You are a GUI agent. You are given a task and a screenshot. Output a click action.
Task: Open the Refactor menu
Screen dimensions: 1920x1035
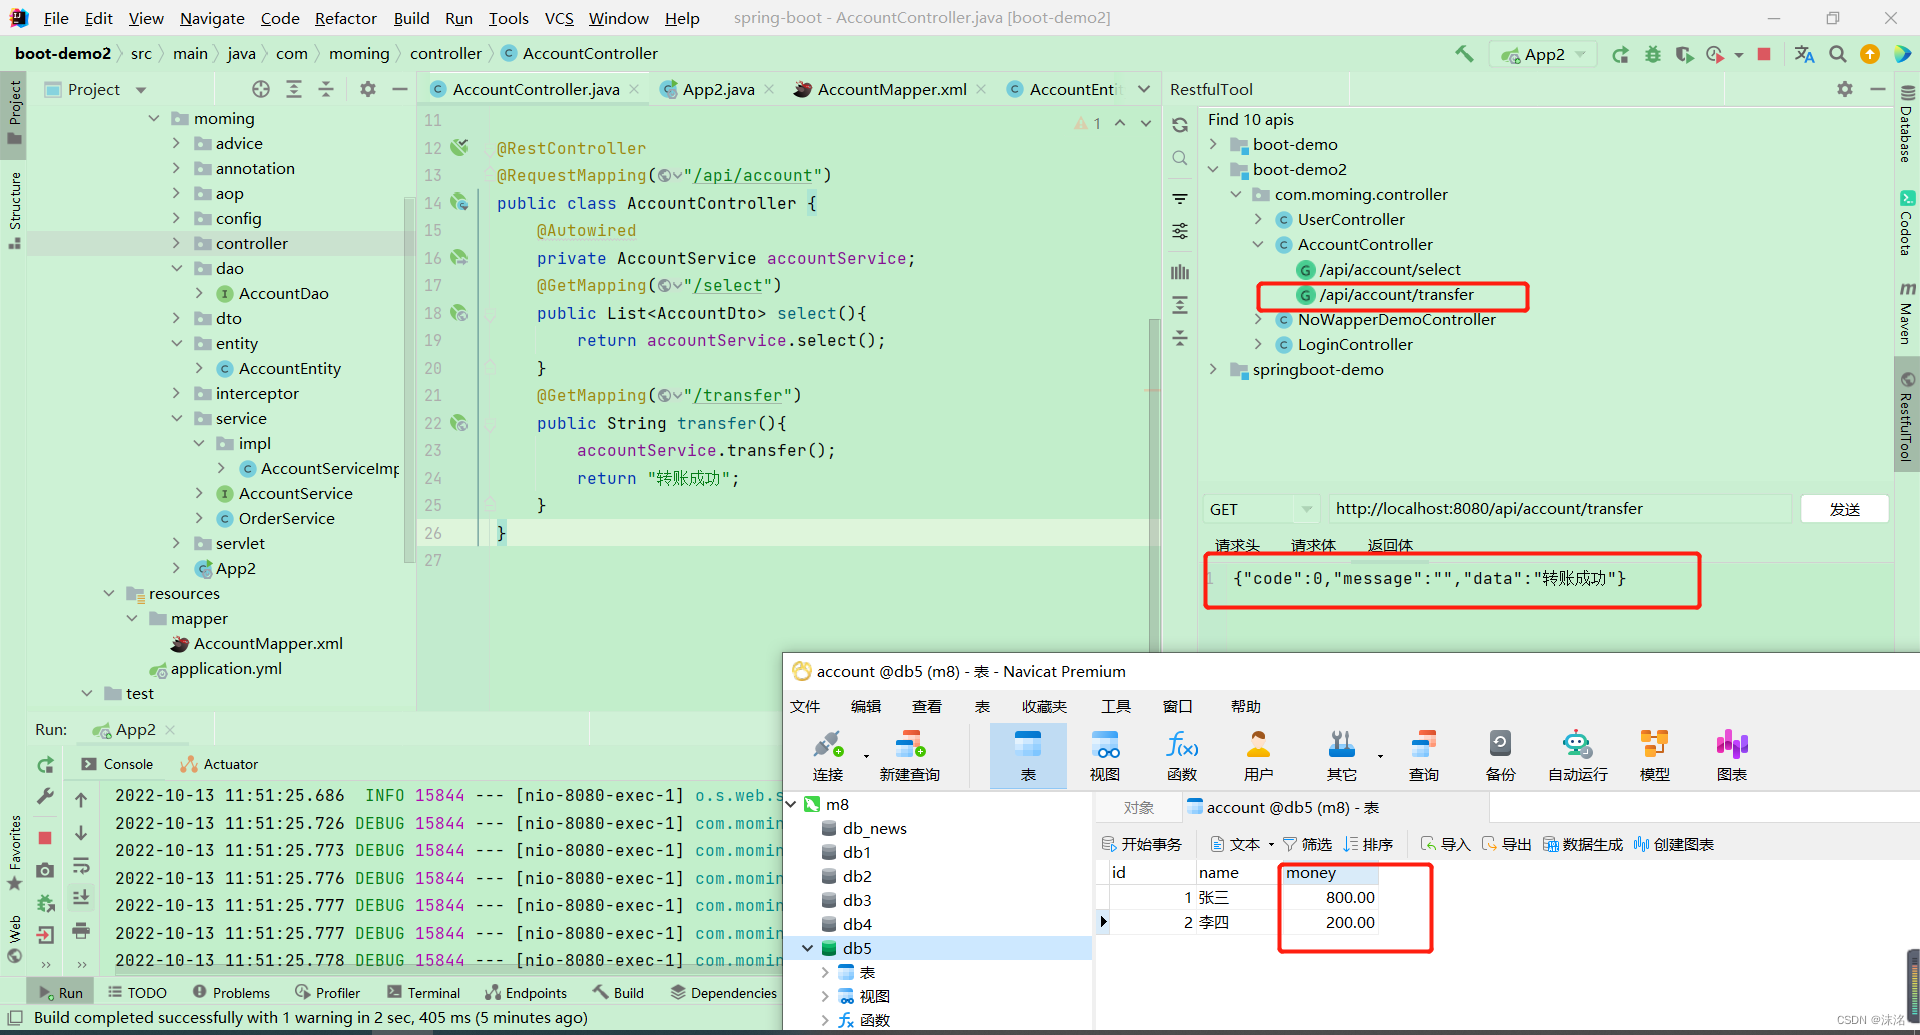(345, 18)
